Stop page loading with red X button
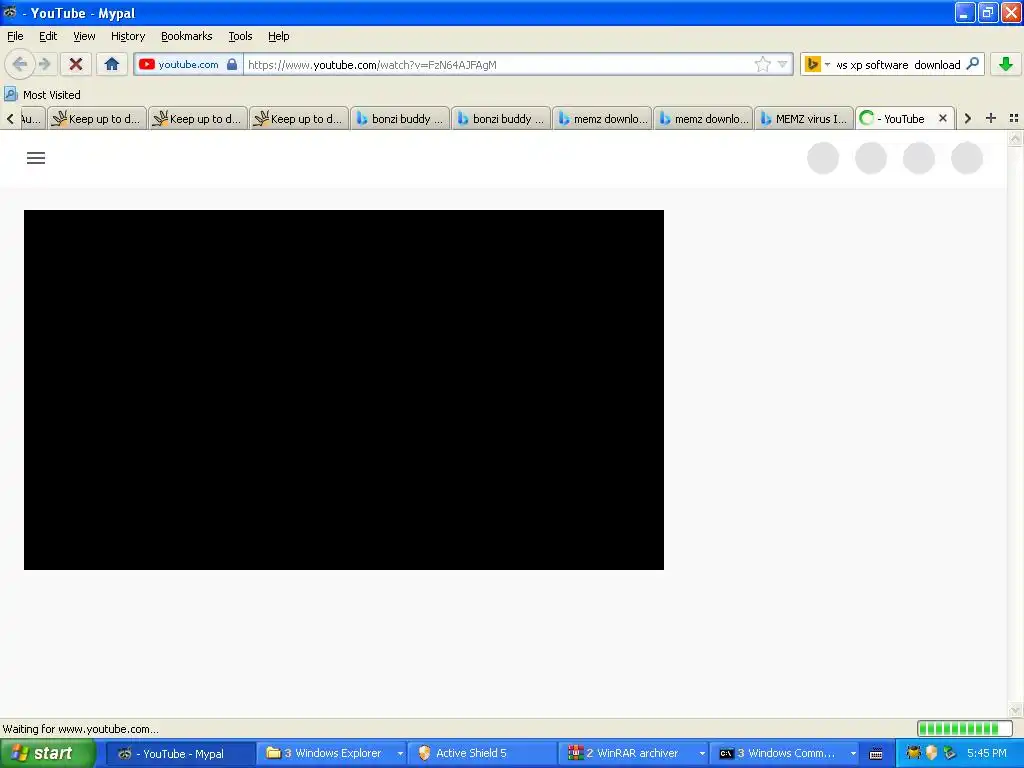 (75, 64)
